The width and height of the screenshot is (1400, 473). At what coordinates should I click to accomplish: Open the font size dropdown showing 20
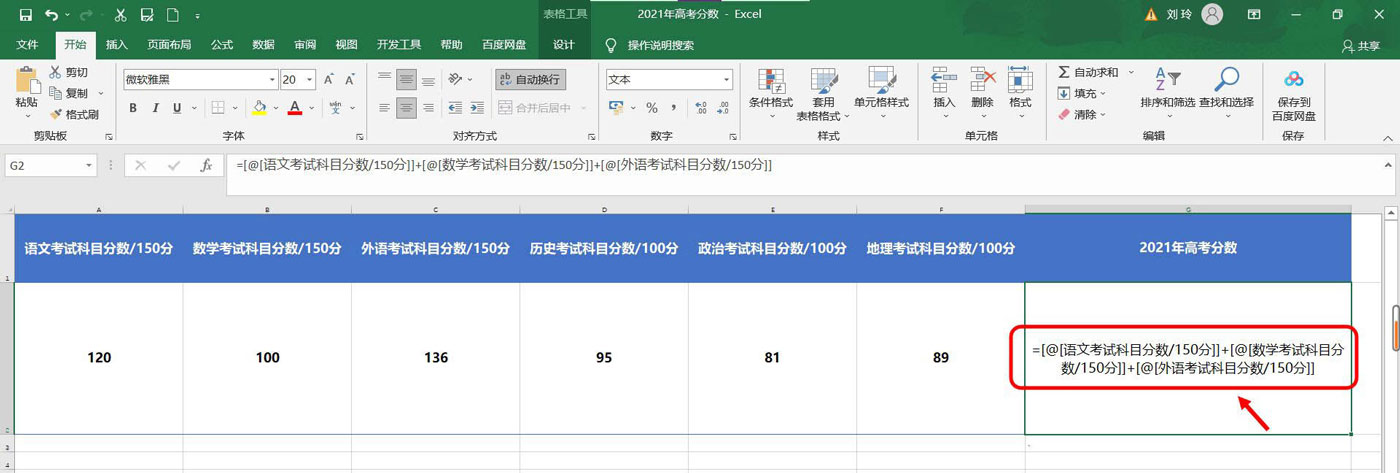click(x=311, y=79)
